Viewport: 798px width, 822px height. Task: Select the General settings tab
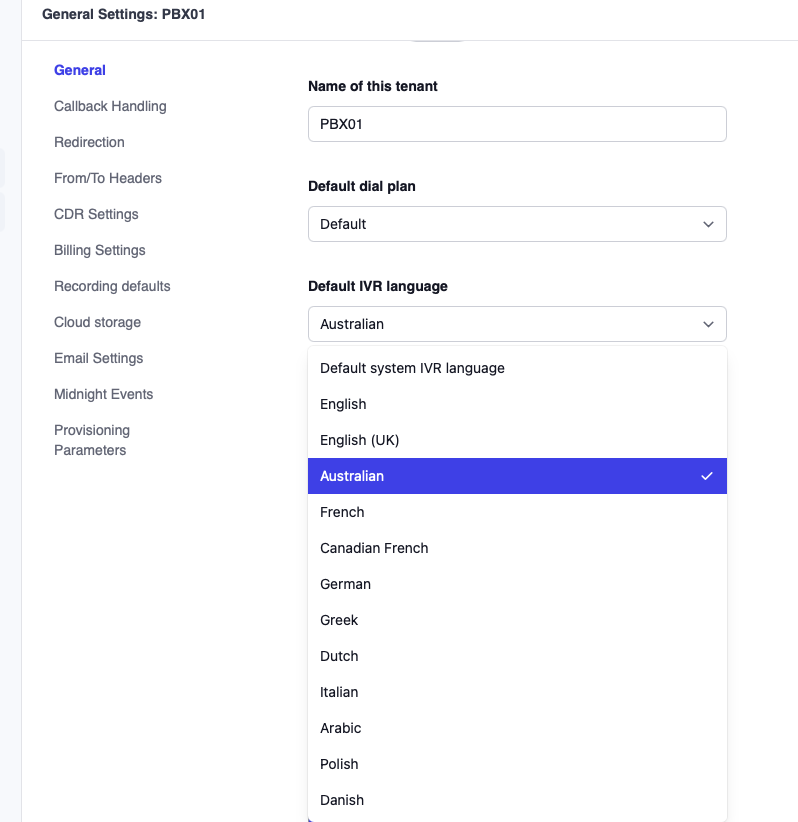point(80,70)
